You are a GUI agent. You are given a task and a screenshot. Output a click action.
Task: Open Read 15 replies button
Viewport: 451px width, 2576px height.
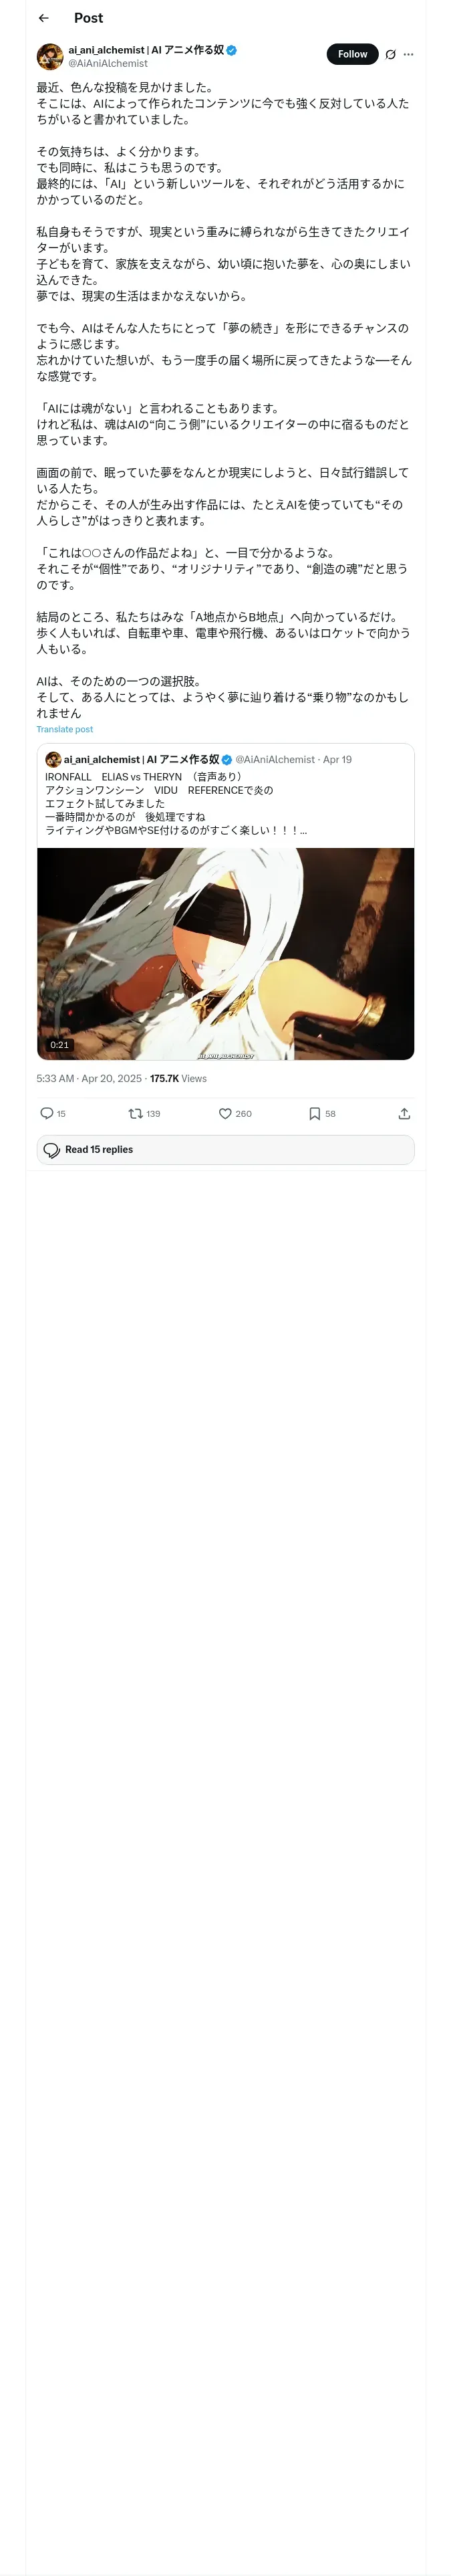pos(225,1150)
